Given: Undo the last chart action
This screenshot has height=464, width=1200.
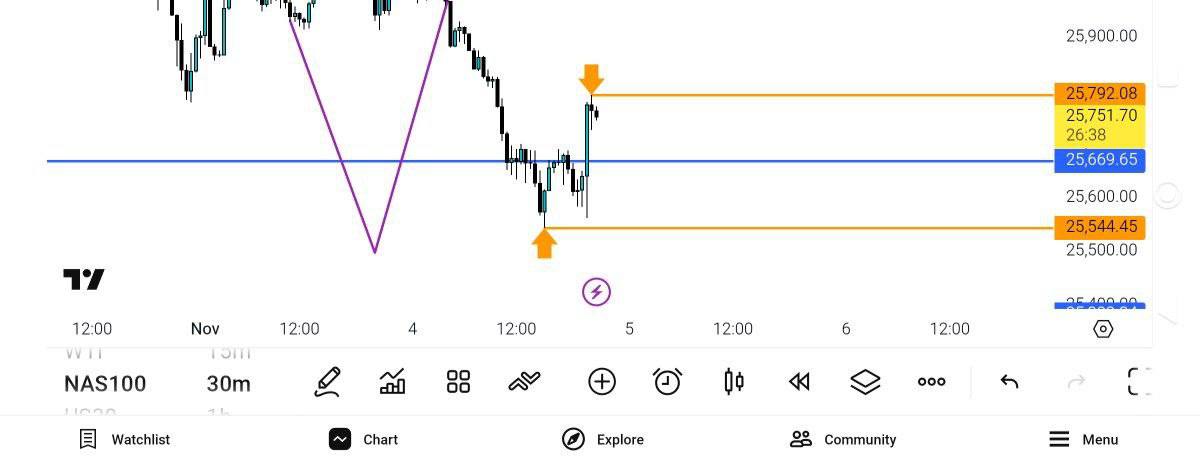Looking at the screenshot, I should click(1009, 382).
